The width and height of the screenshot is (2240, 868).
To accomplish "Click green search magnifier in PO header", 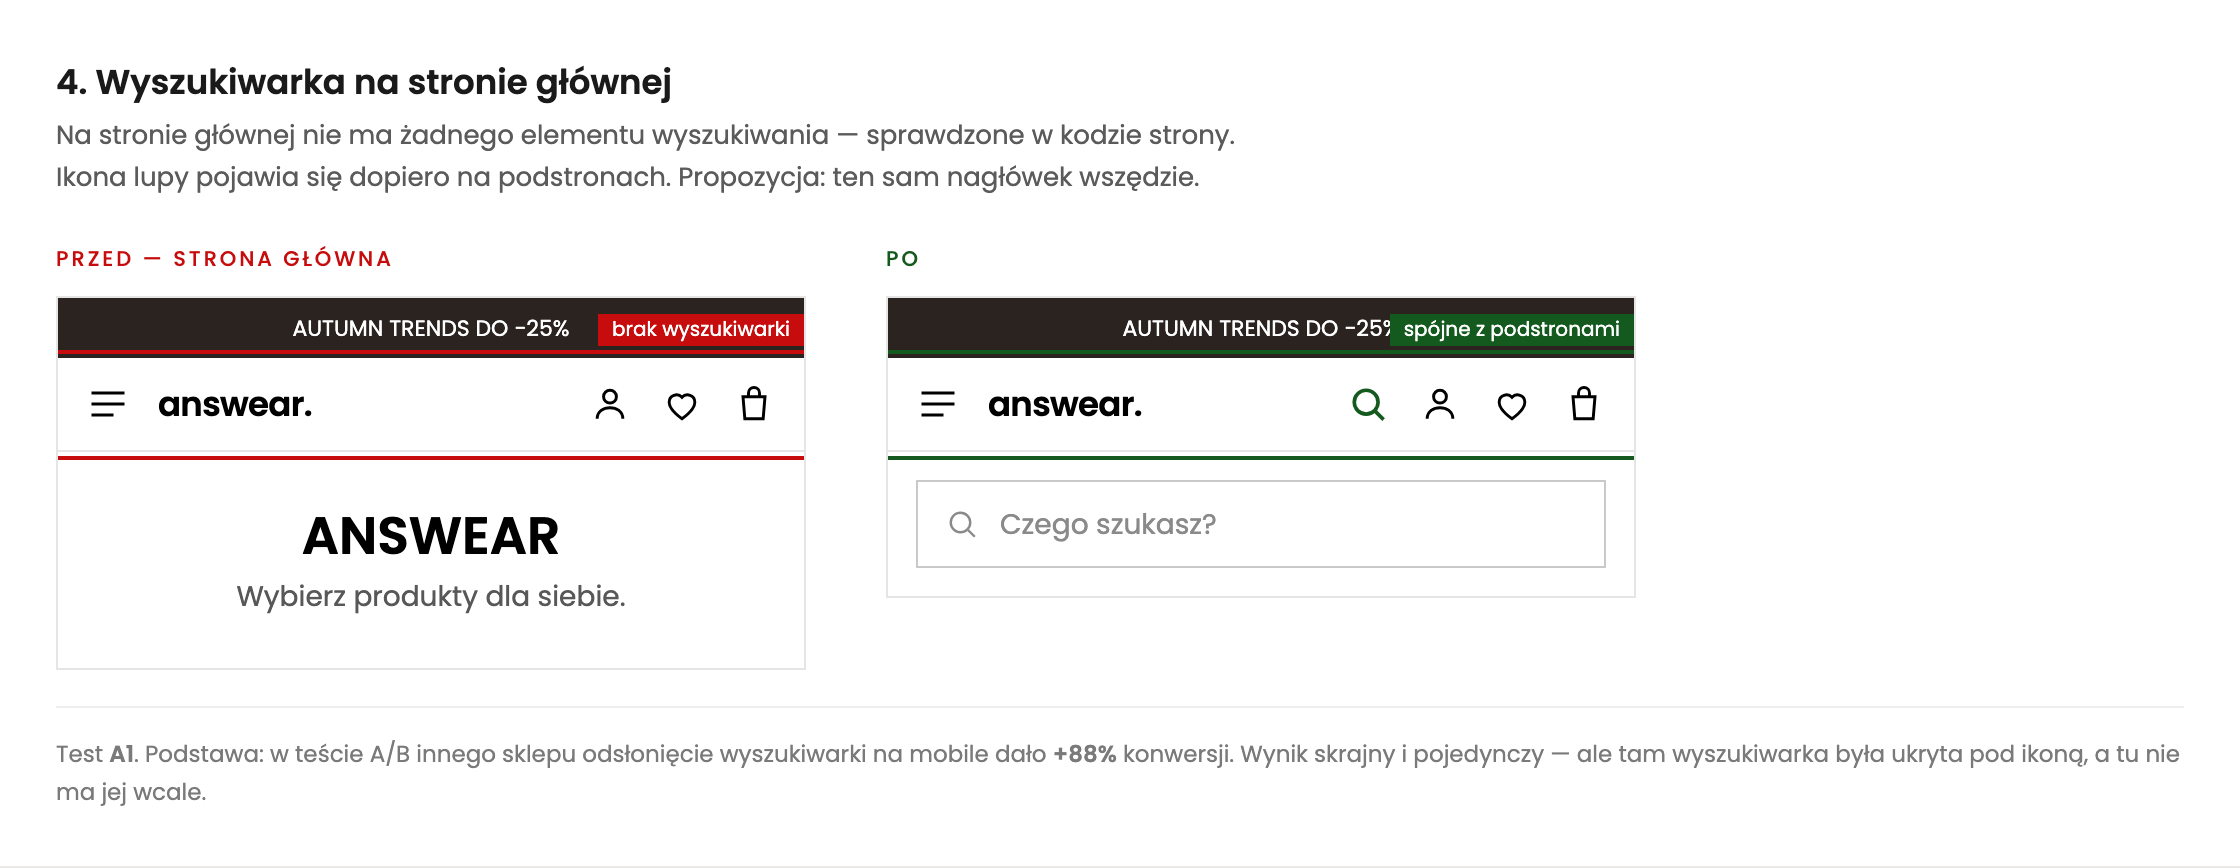I will click(1368, 404).
